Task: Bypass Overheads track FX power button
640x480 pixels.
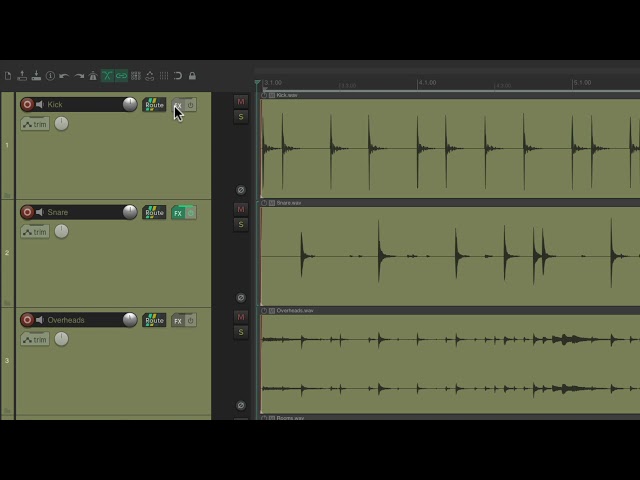Action: (191, 320)
